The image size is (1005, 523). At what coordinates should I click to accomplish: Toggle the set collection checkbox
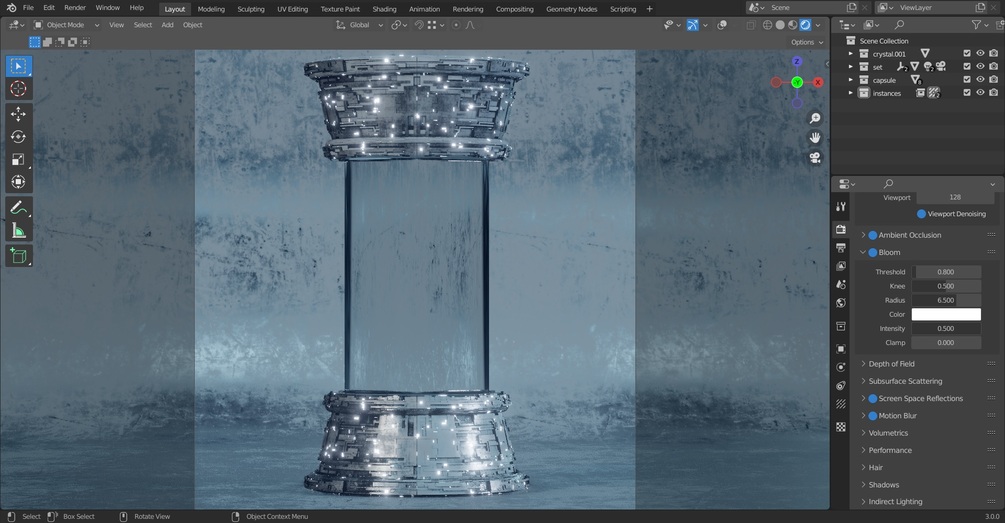[967, 67]
